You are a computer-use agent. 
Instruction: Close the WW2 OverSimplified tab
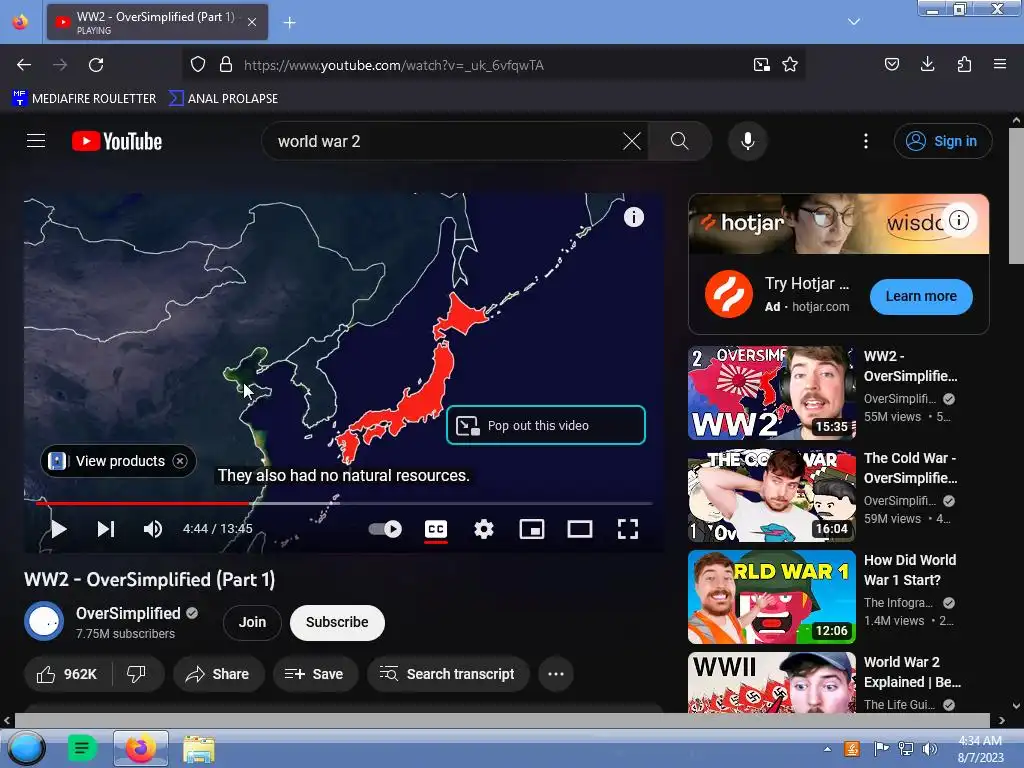point(252,22)
